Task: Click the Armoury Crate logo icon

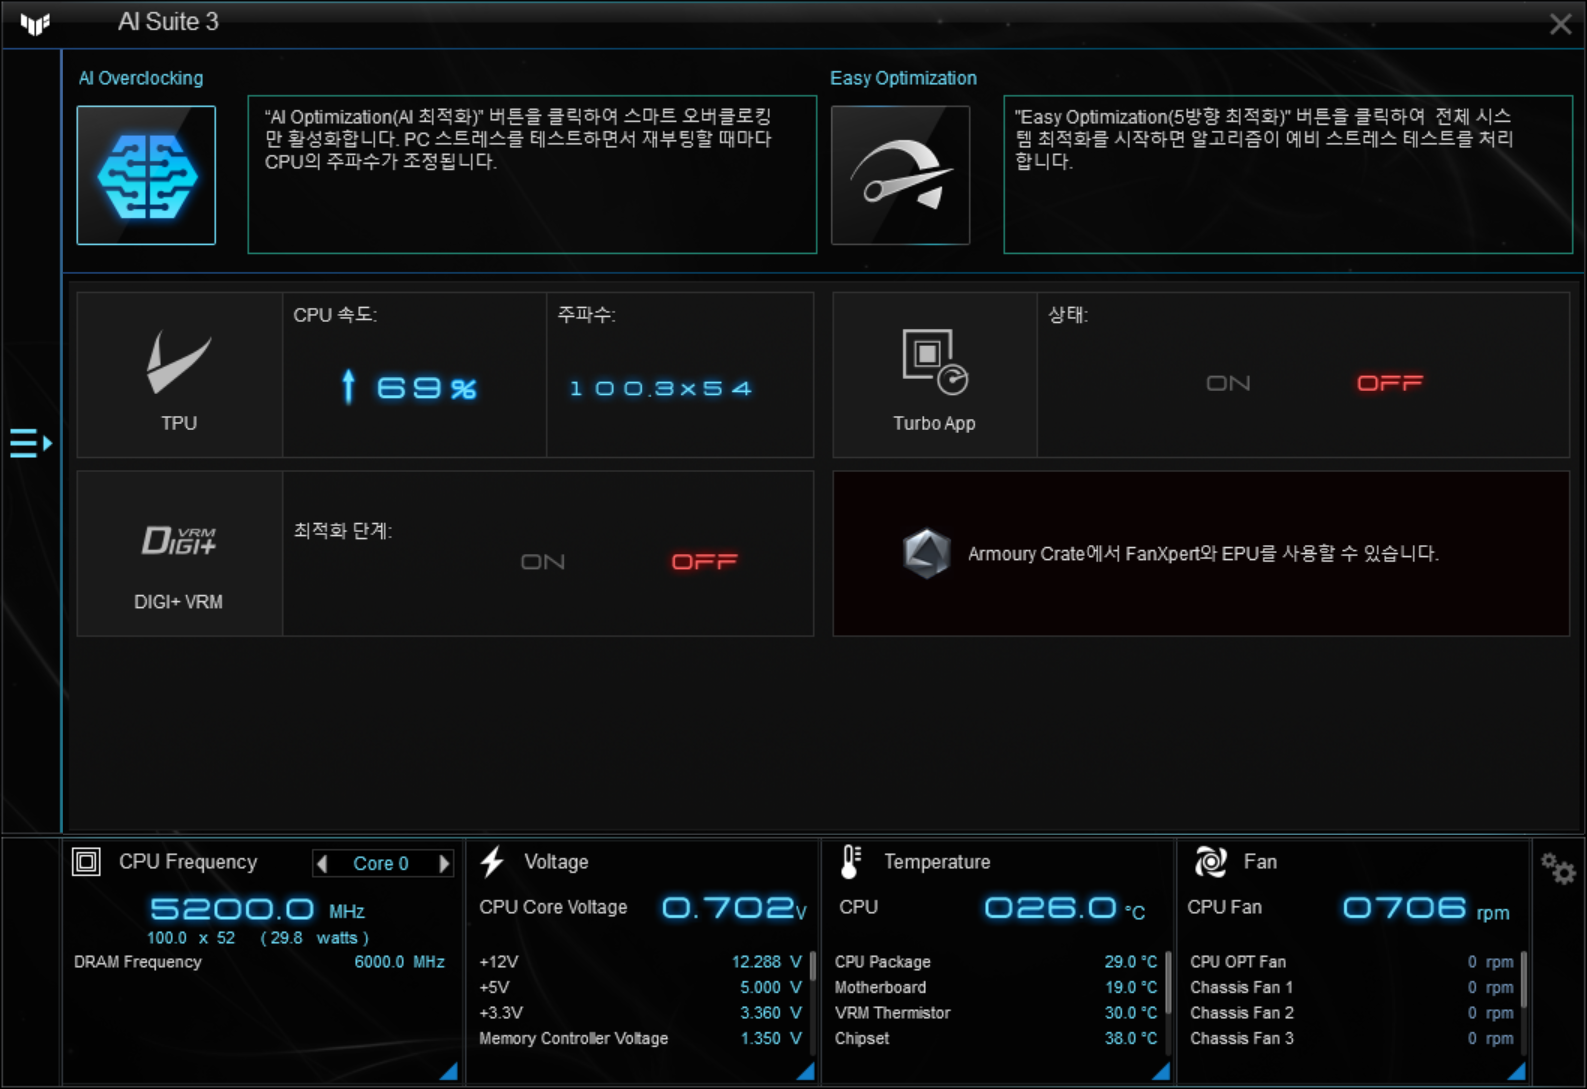Action: 926,553
